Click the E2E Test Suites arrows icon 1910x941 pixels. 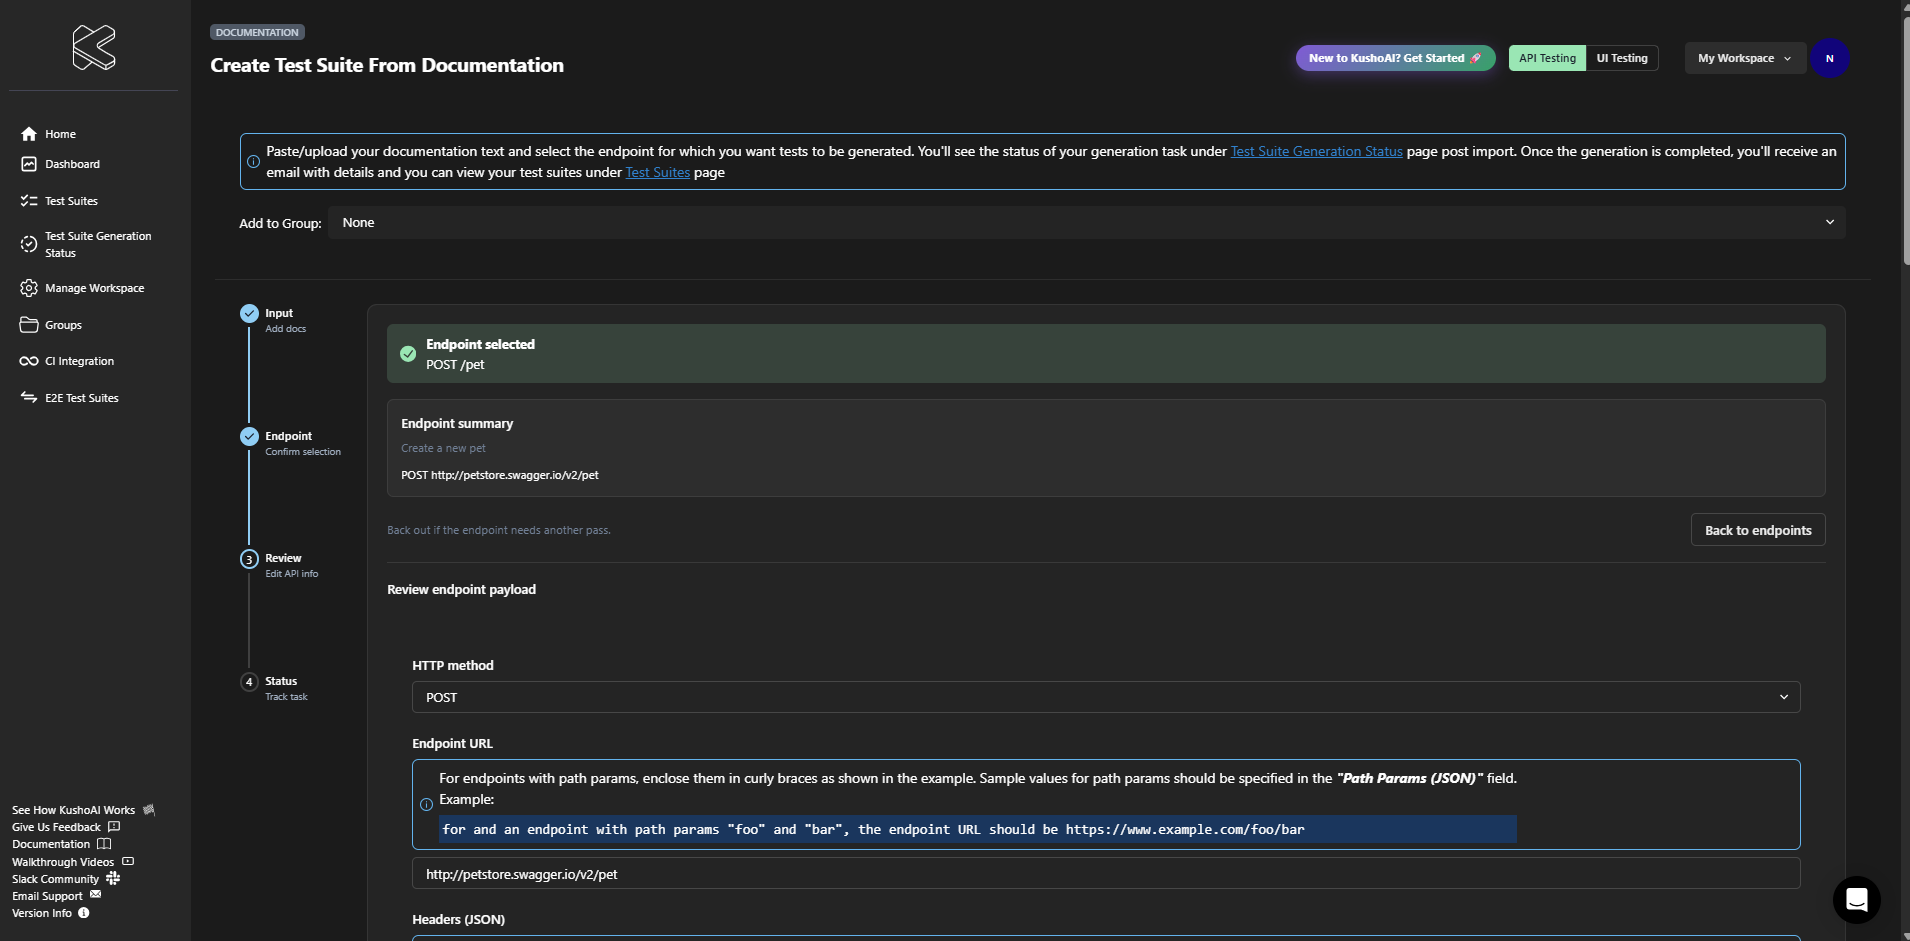point(29,398)
